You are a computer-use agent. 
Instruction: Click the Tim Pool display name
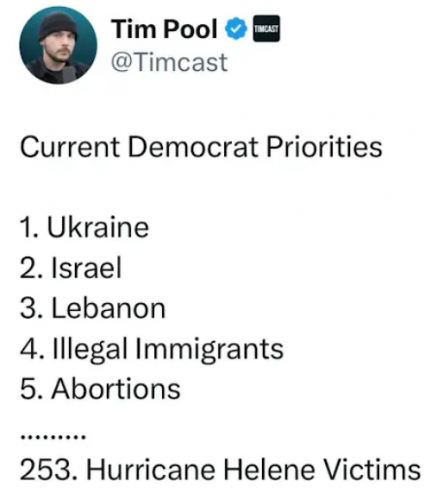pos(165,29)
